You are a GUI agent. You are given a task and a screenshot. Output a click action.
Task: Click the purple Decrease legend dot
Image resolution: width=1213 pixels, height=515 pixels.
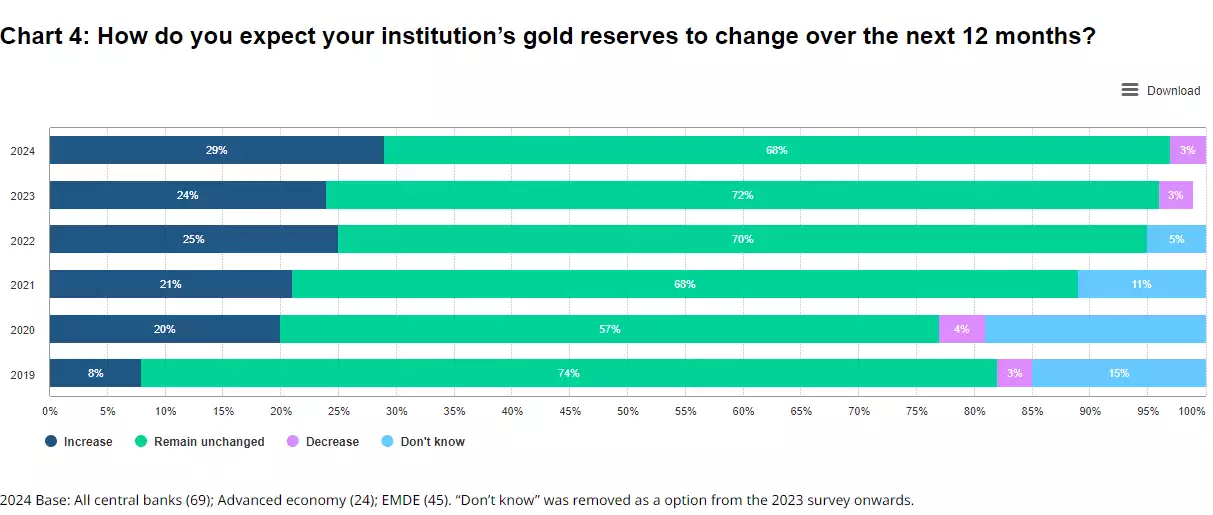[x=292, y=441]
